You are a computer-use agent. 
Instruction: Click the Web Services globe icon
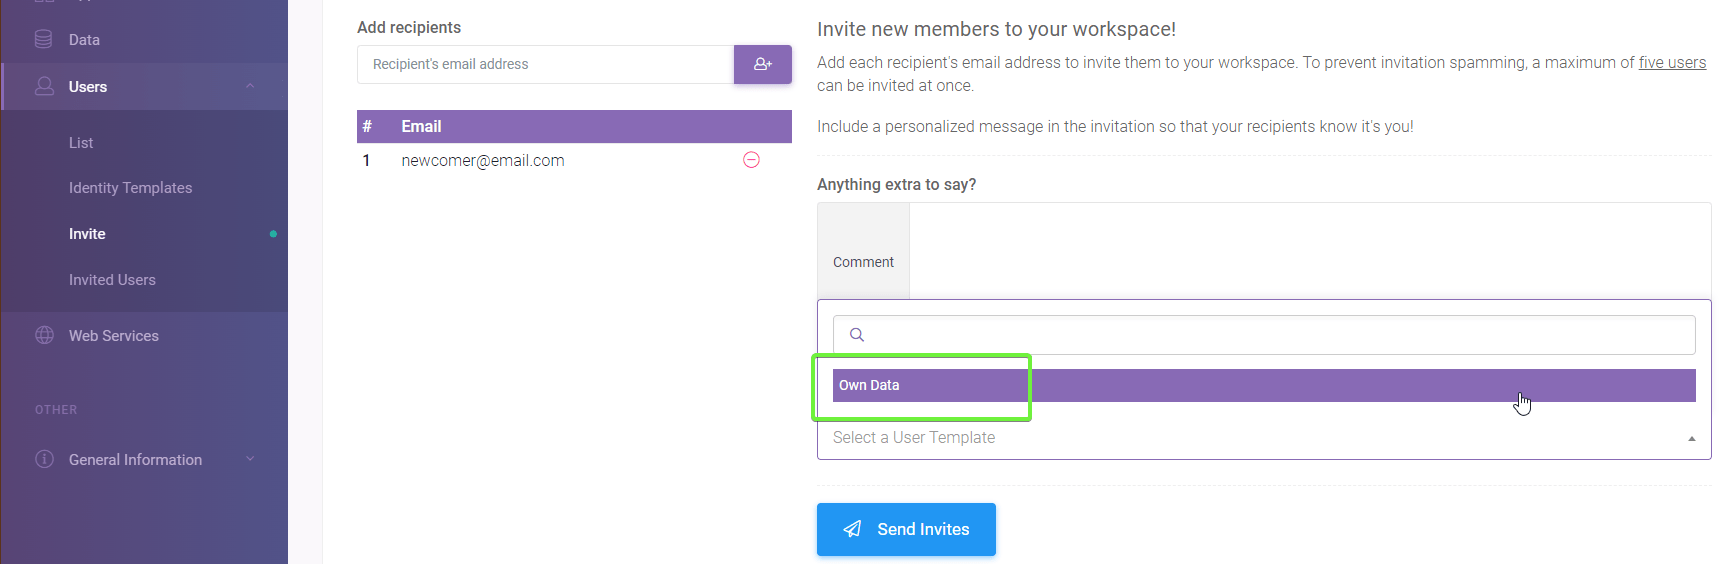(44, 335)
